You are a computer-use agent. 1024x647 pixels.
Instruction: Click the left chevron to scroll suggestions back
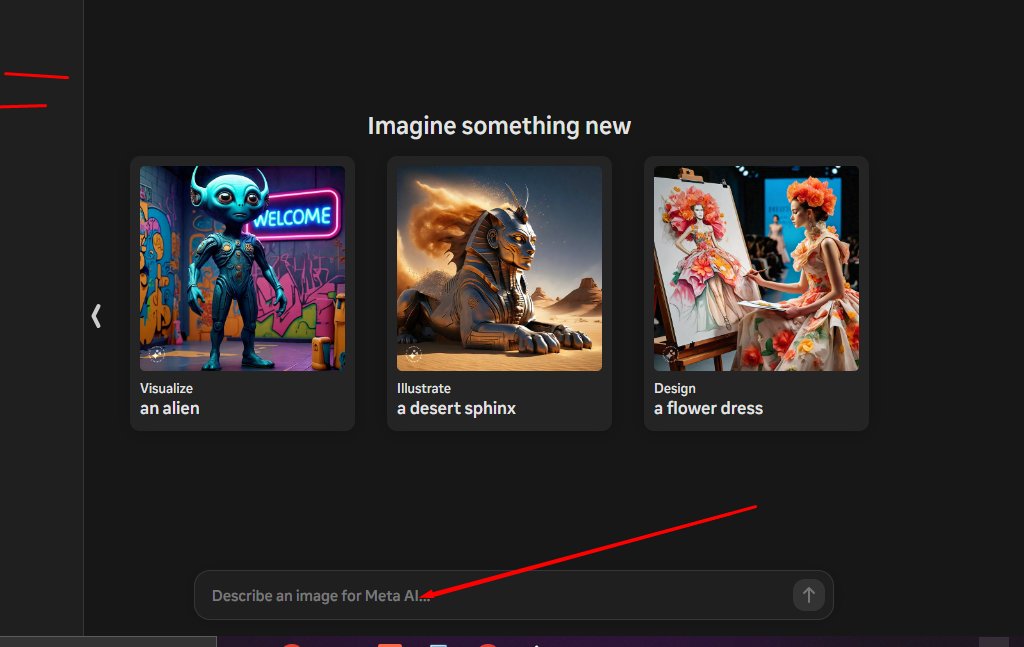click(x=96, y=317)
